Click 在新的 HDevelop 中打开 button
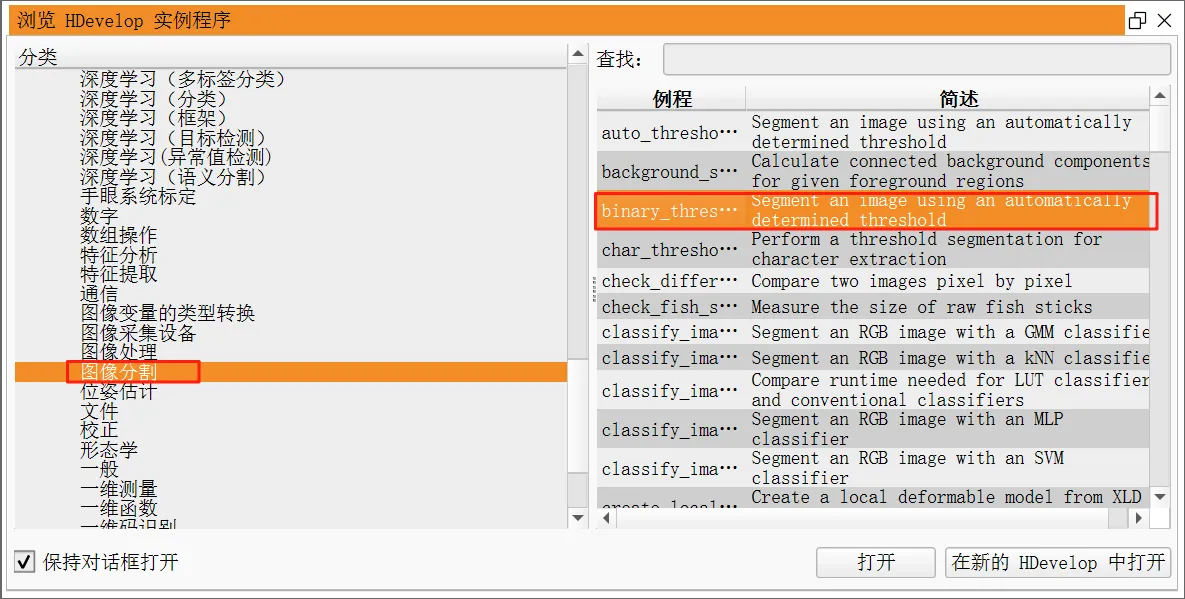 tap(1057, 562)
